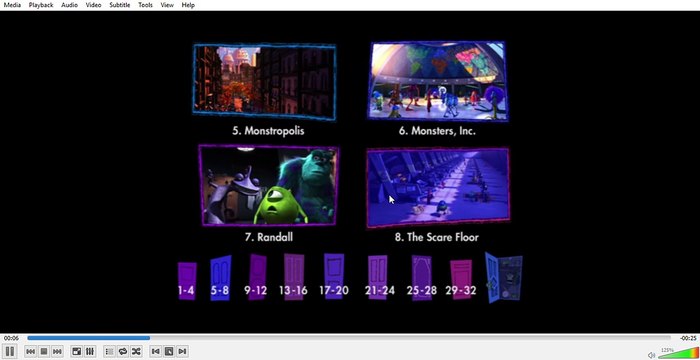Image resolution: width=700 pixels, height=360 pixels.
Task: Pause playback with the pause button
Action: click(10, 352)
